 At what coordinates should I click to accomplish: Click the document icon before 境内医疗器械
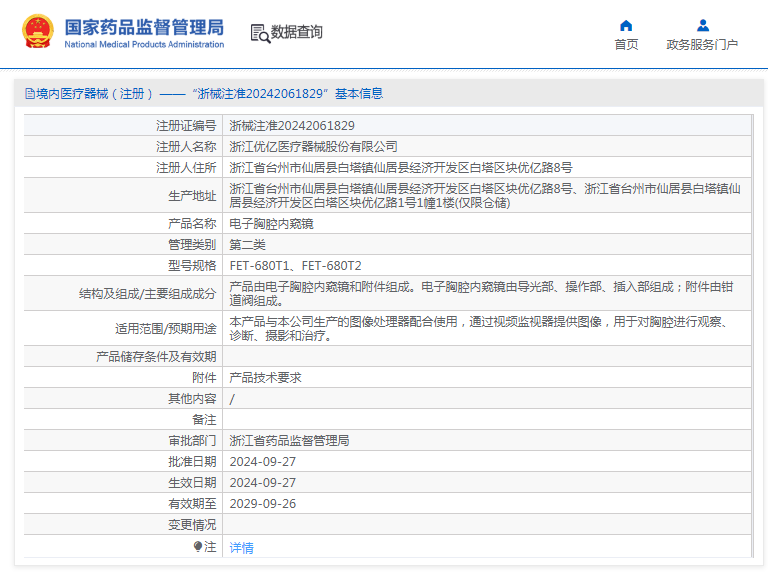pyautogui.click(x=30, y=94)
